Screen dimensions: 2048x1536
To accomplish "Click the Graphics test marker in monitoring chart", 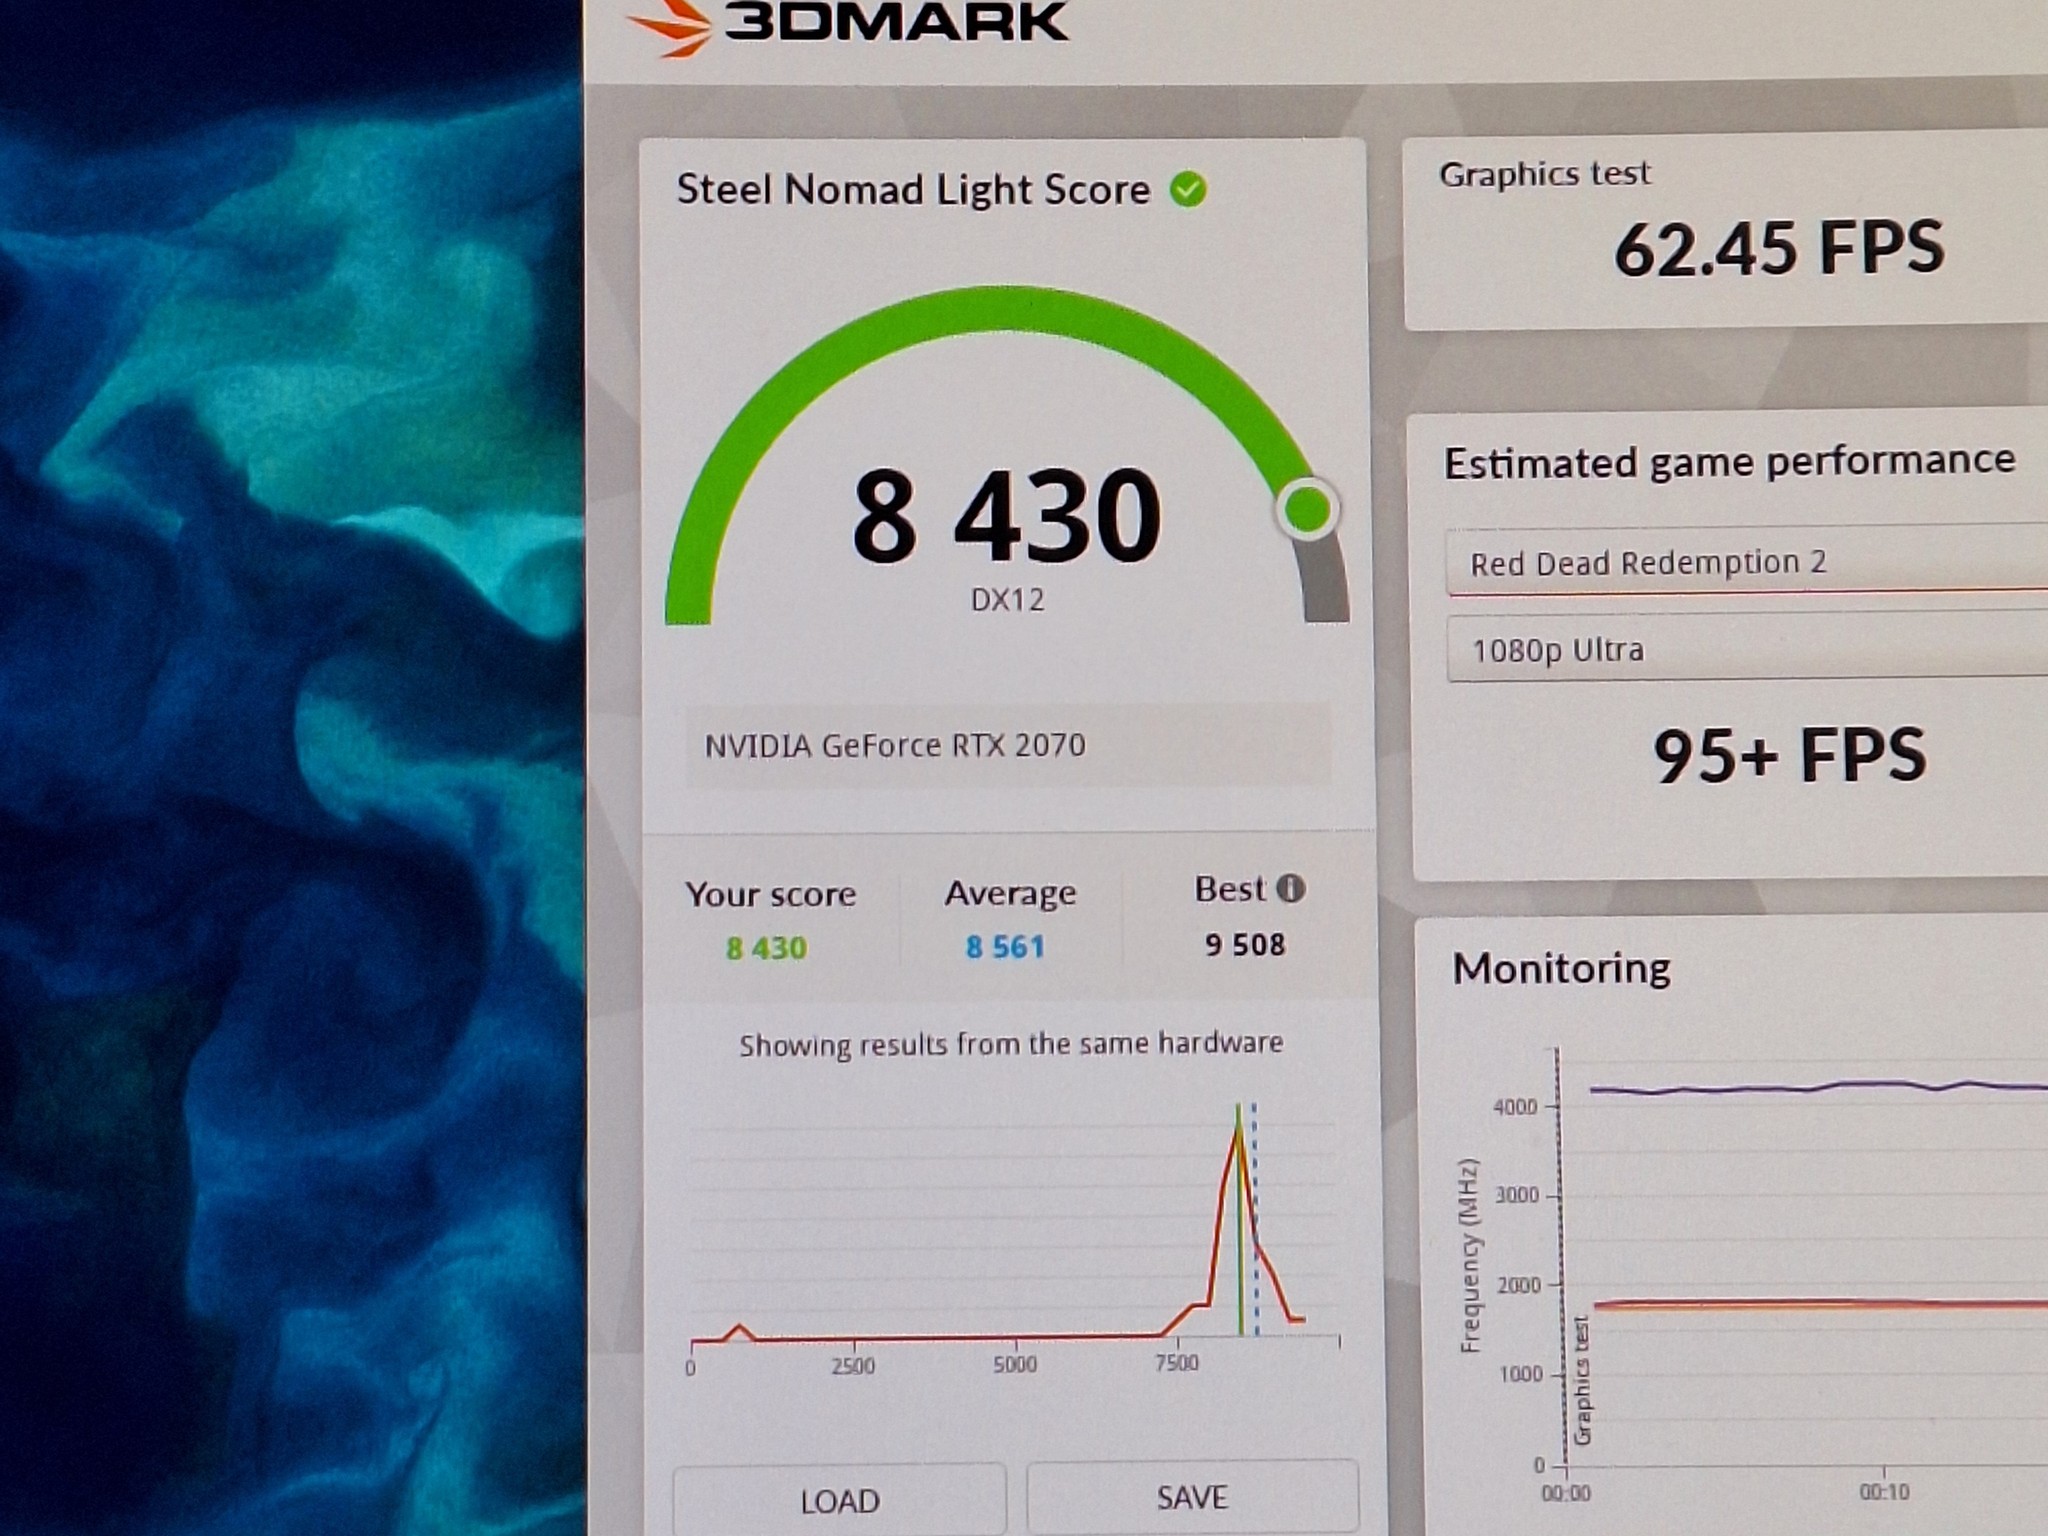I will pos(1581,1381).
